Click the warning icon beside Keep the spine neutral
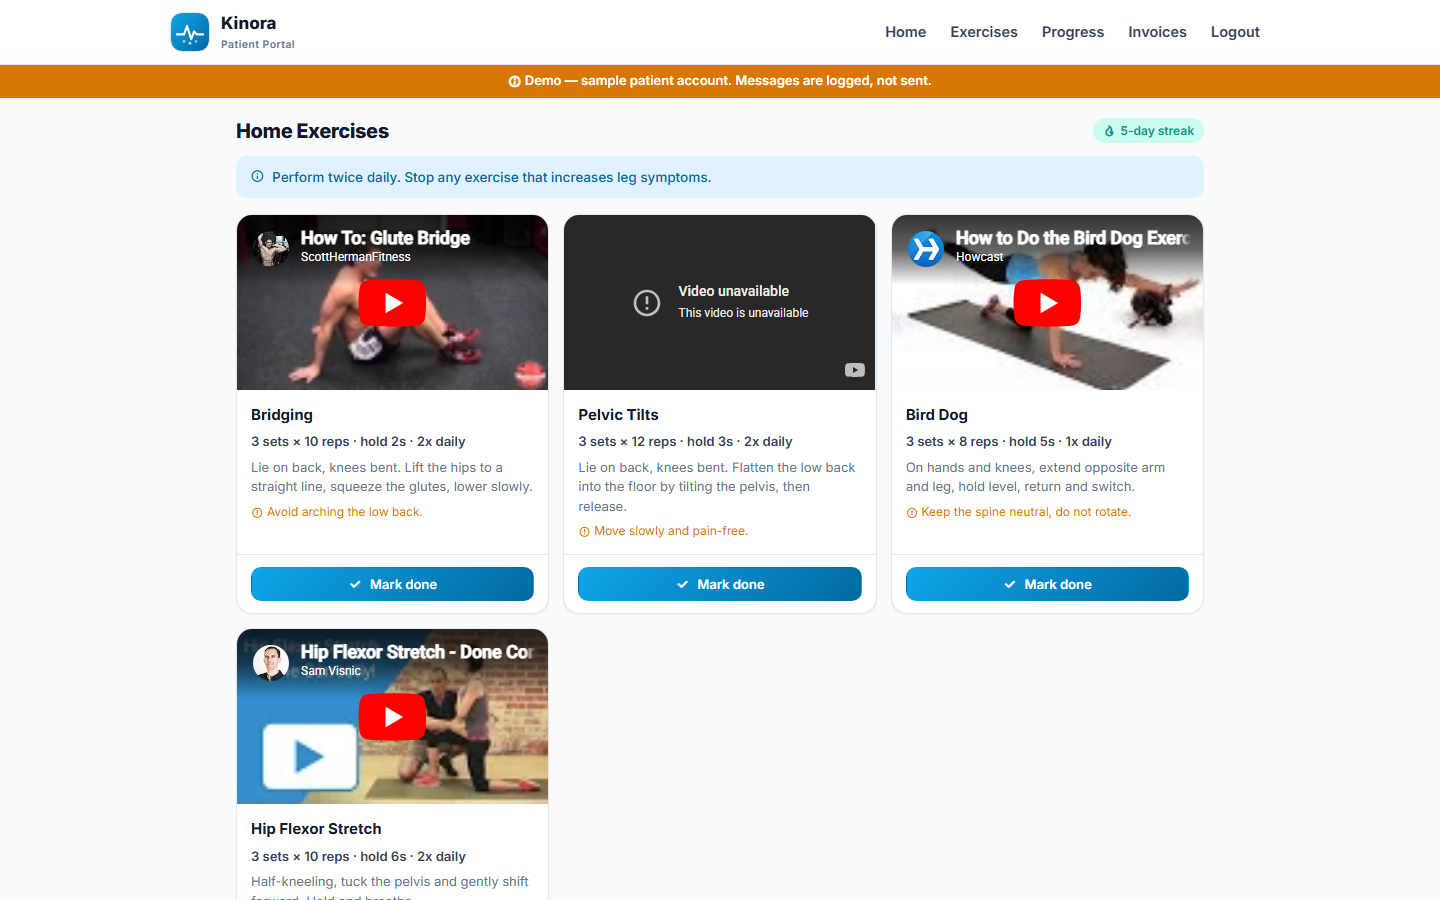 pos(911,513)
